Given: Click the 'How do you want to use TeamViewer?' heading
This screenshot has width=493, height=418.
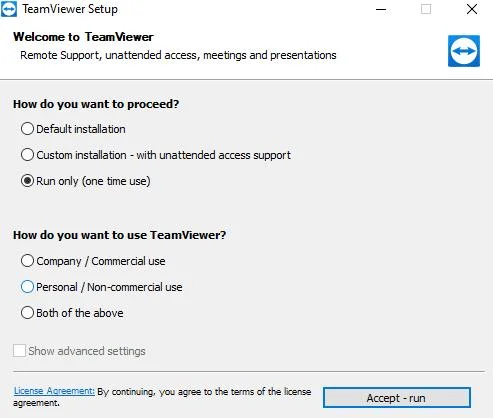Looking at the screenshot, I should [119, 235].
